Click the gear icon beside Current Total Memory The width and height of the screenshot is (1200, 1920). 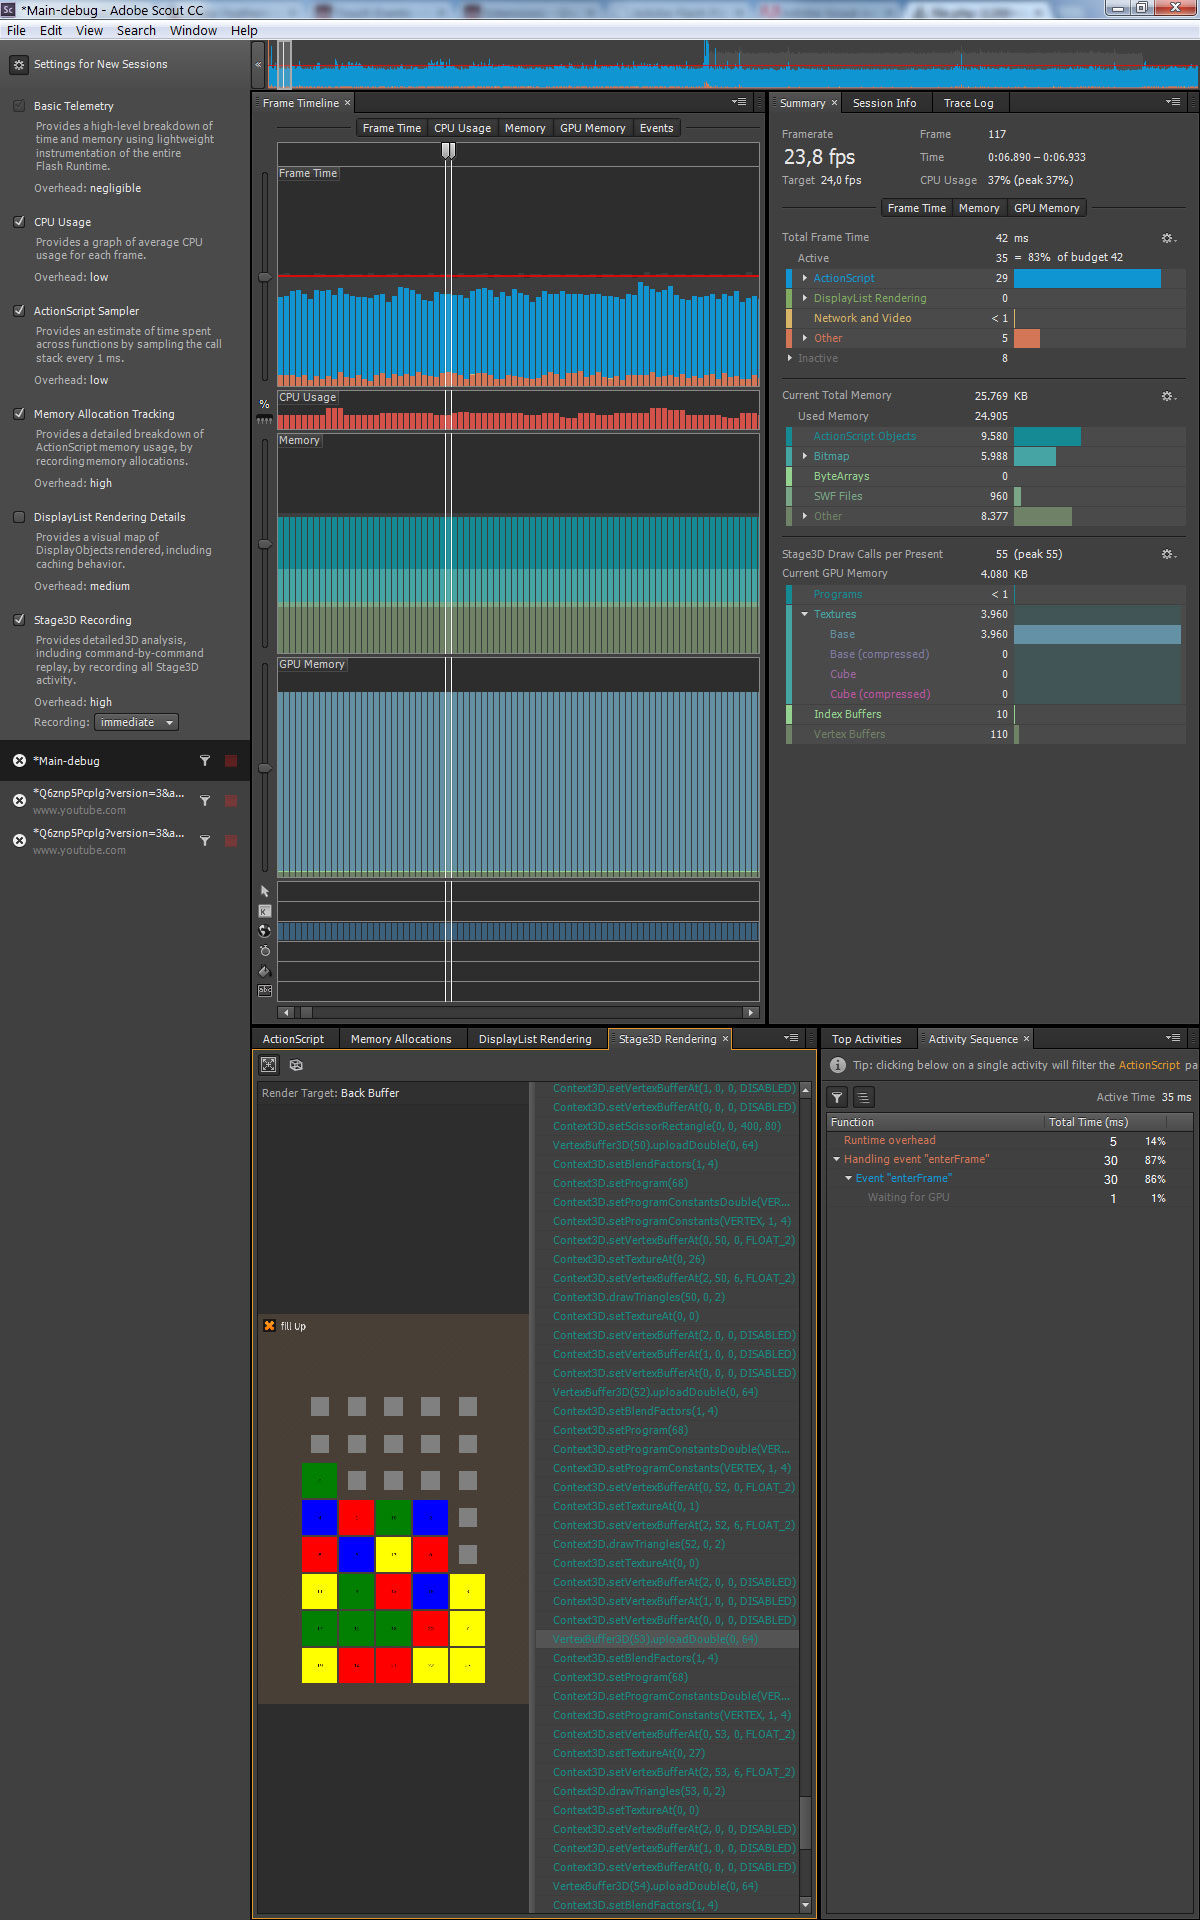tap(1167, 396)
